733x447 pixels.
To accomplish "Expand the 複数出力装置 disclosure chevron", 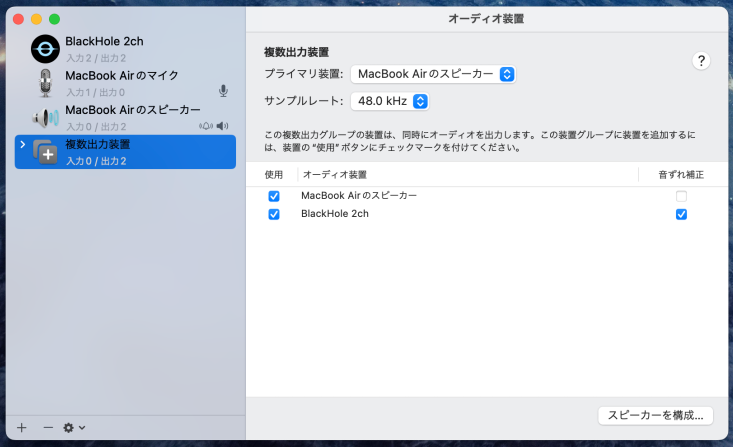I will [22, 144].
